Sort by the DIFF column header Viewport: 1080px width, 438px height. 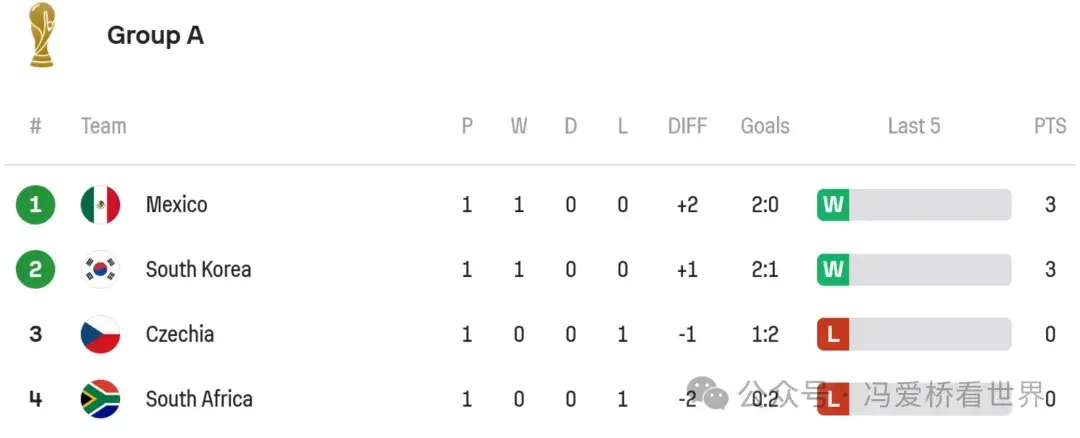tap(687, 126)
